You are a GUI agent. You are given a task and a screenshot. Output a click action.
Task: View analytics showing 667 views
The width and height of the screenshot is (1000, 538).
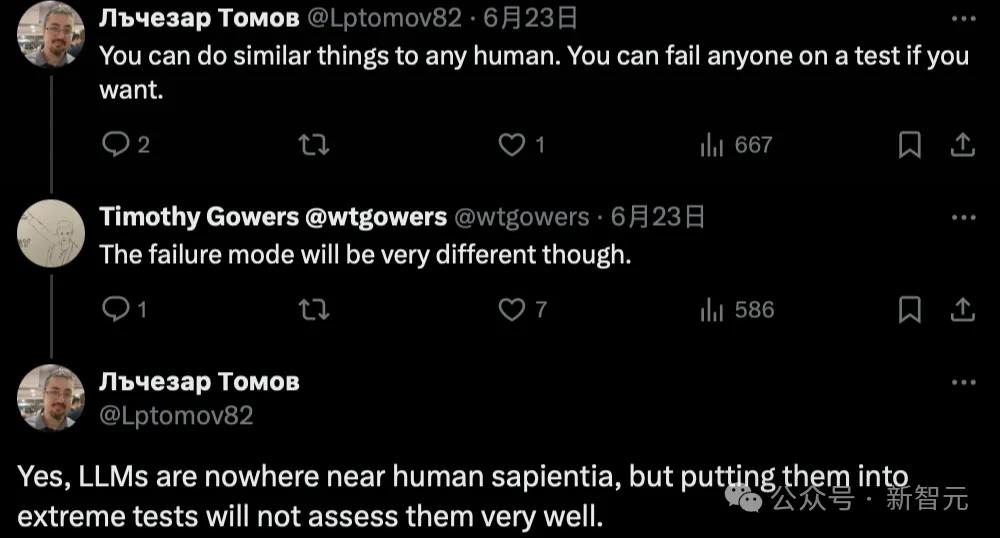tap(711, 146)
